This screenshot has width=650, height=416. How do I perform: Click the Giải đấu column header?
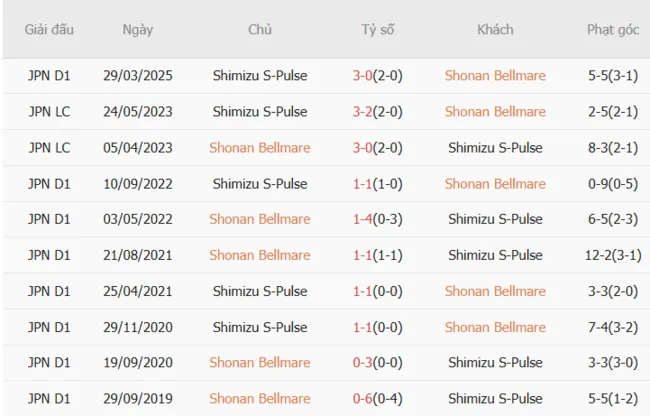(x=49, y=30)
